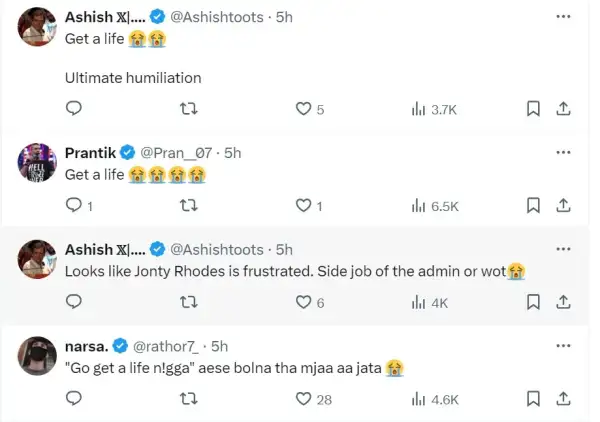Click Prantik's profile picture

[x=36, y=160]
